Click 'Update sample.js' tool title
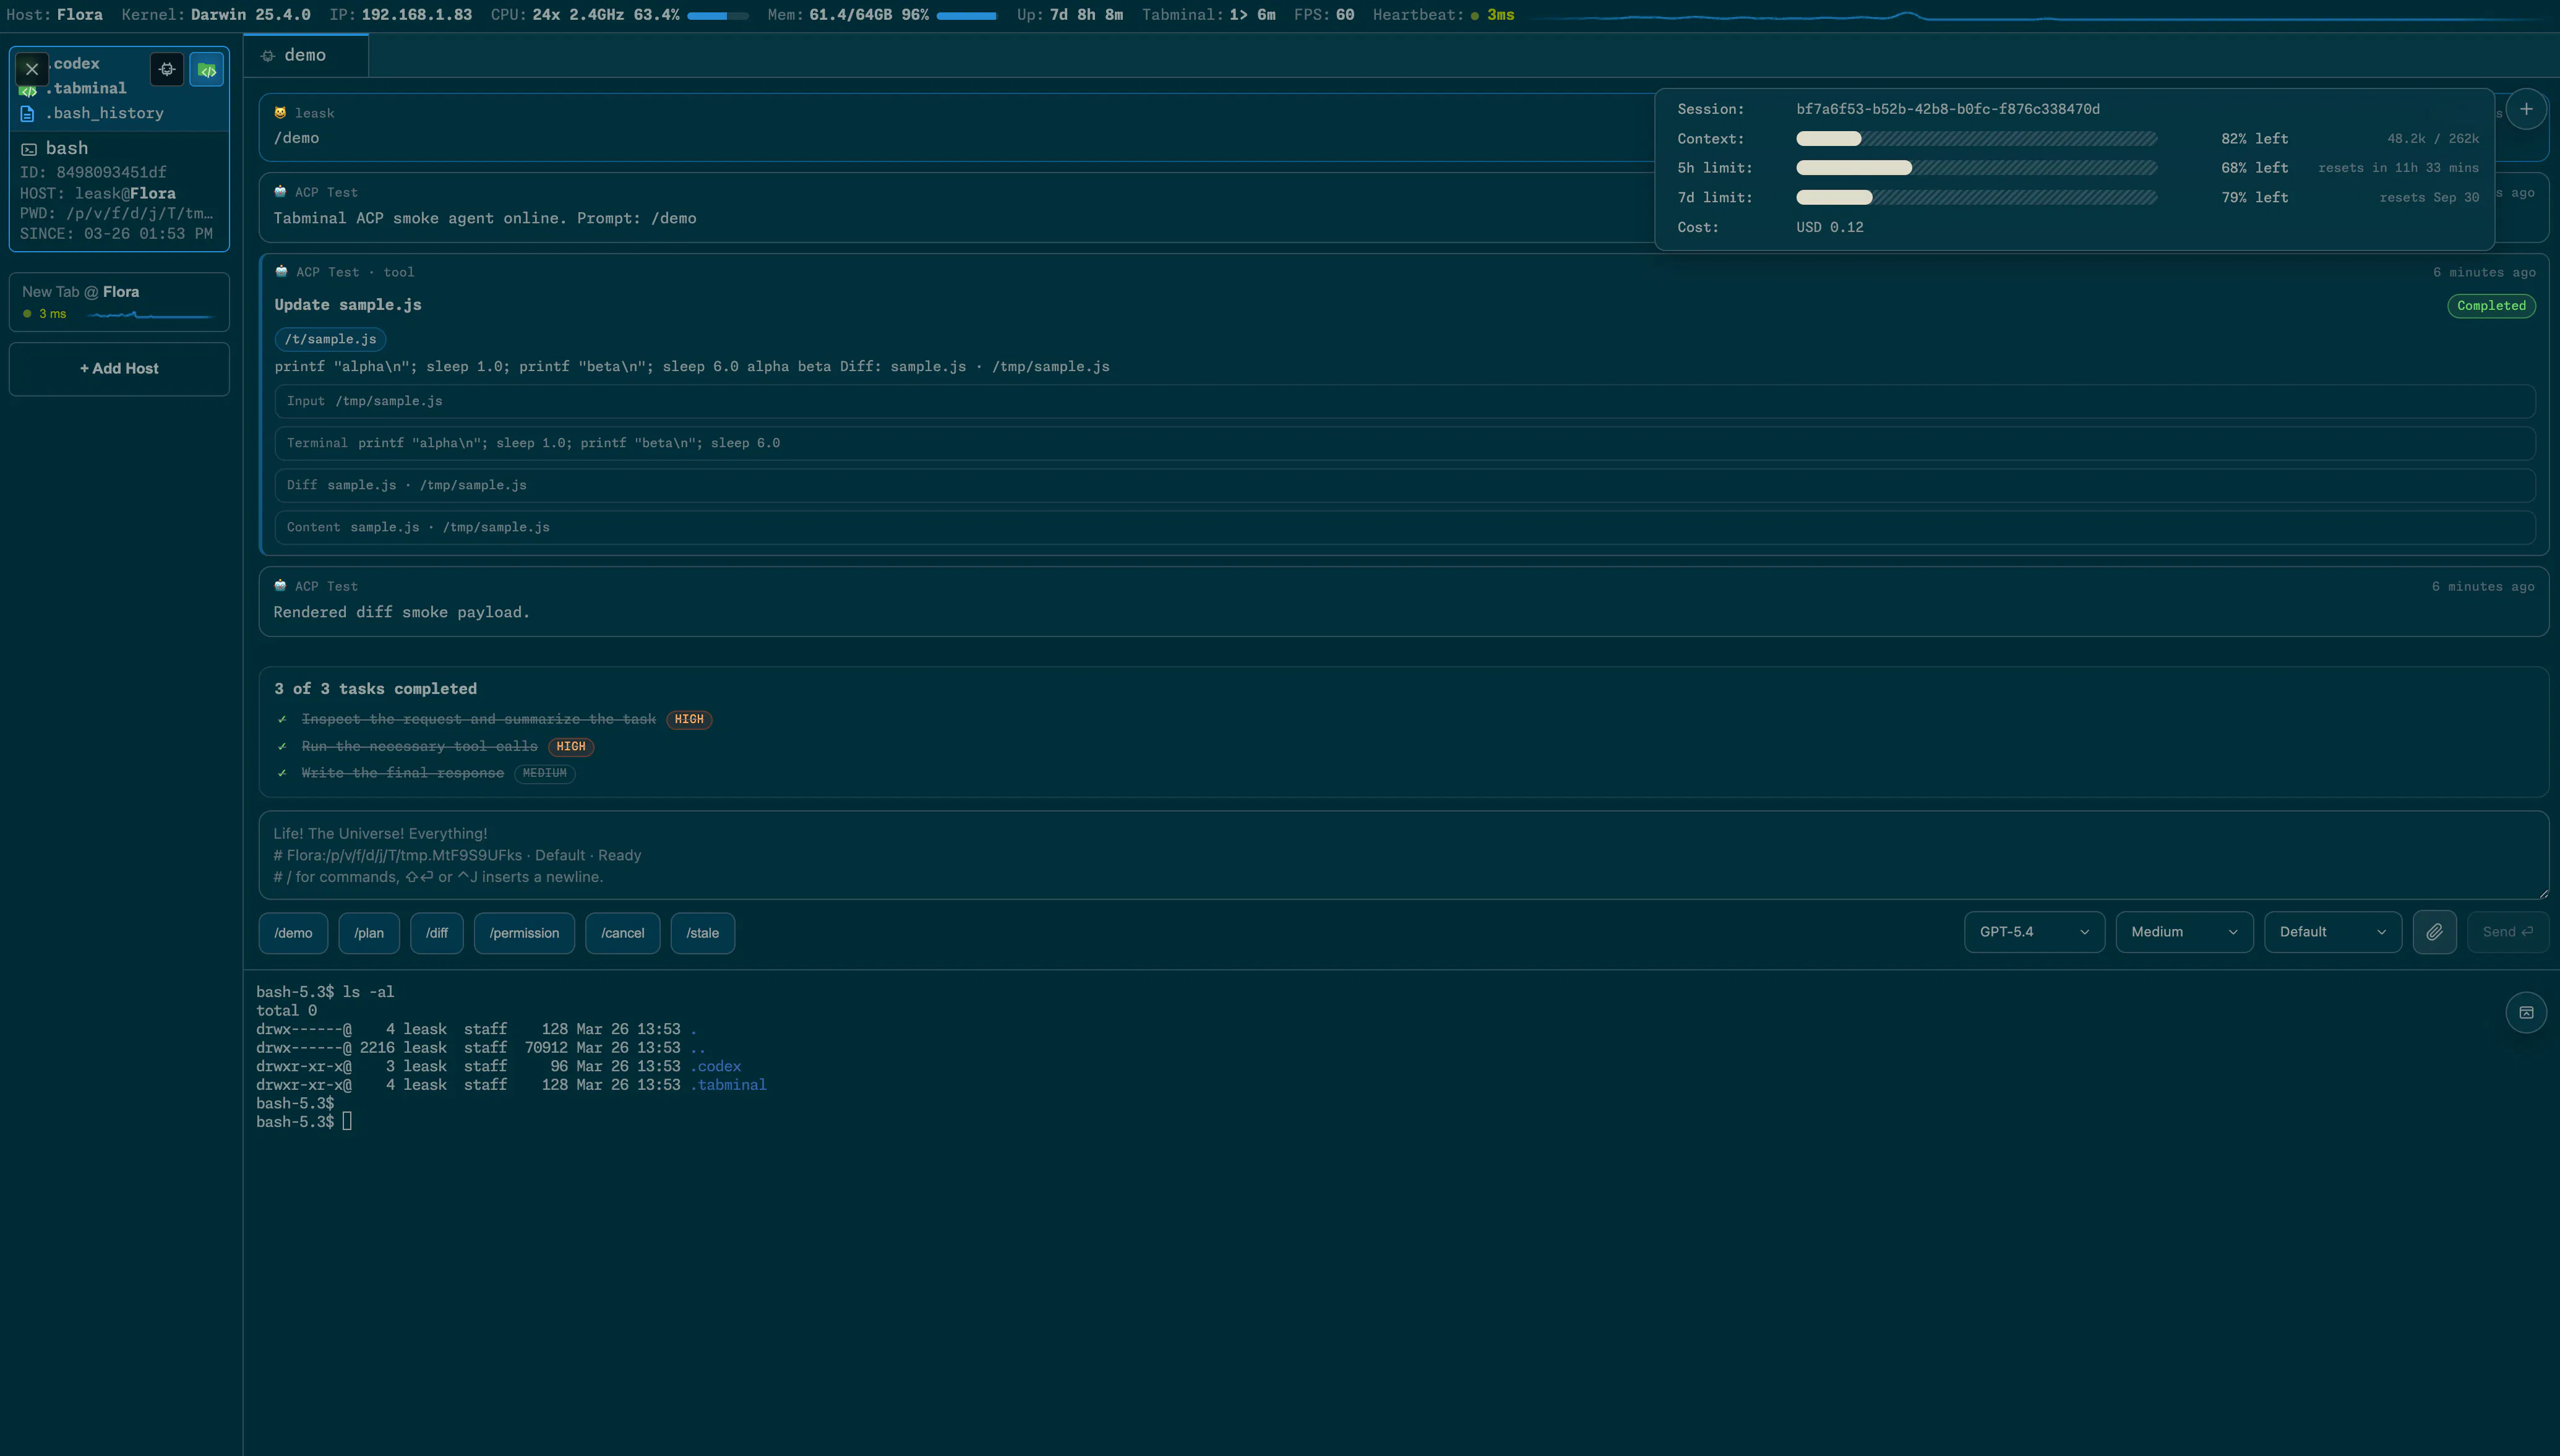This screenshot has width=2560, height=1456. point(348,305)
